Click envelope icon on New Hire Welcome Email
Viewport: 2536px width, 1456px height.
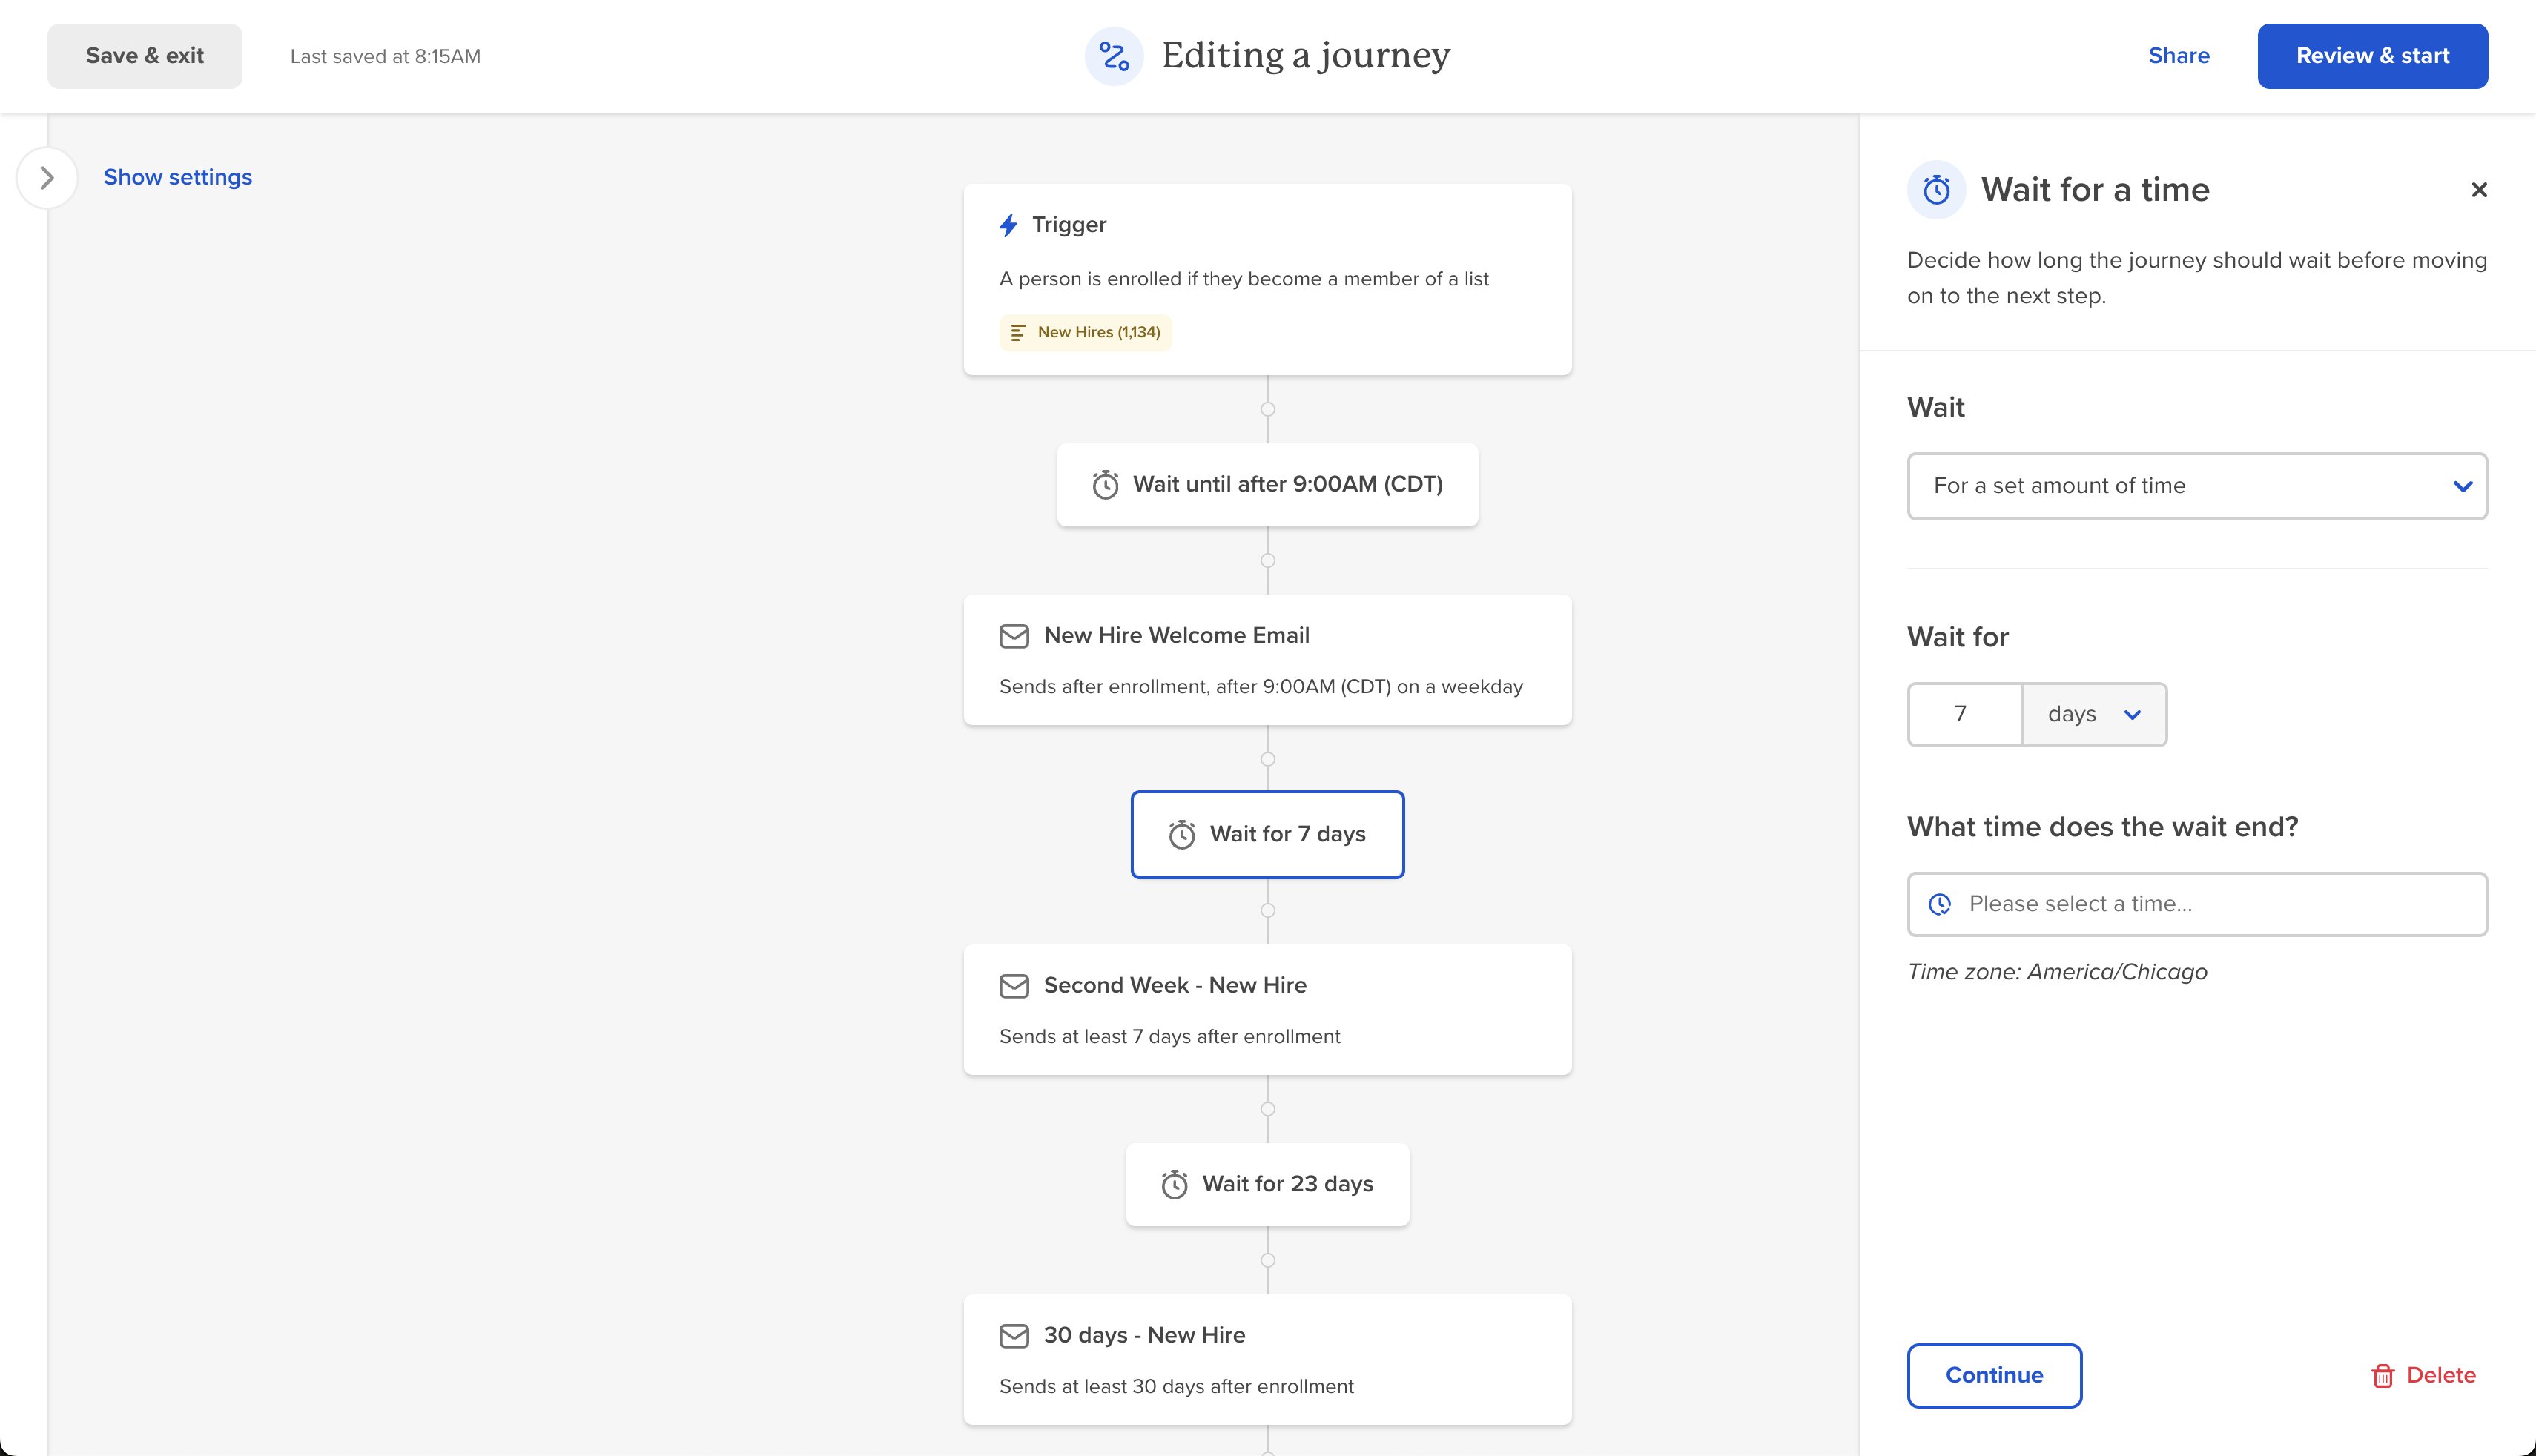coord(1014,636)
